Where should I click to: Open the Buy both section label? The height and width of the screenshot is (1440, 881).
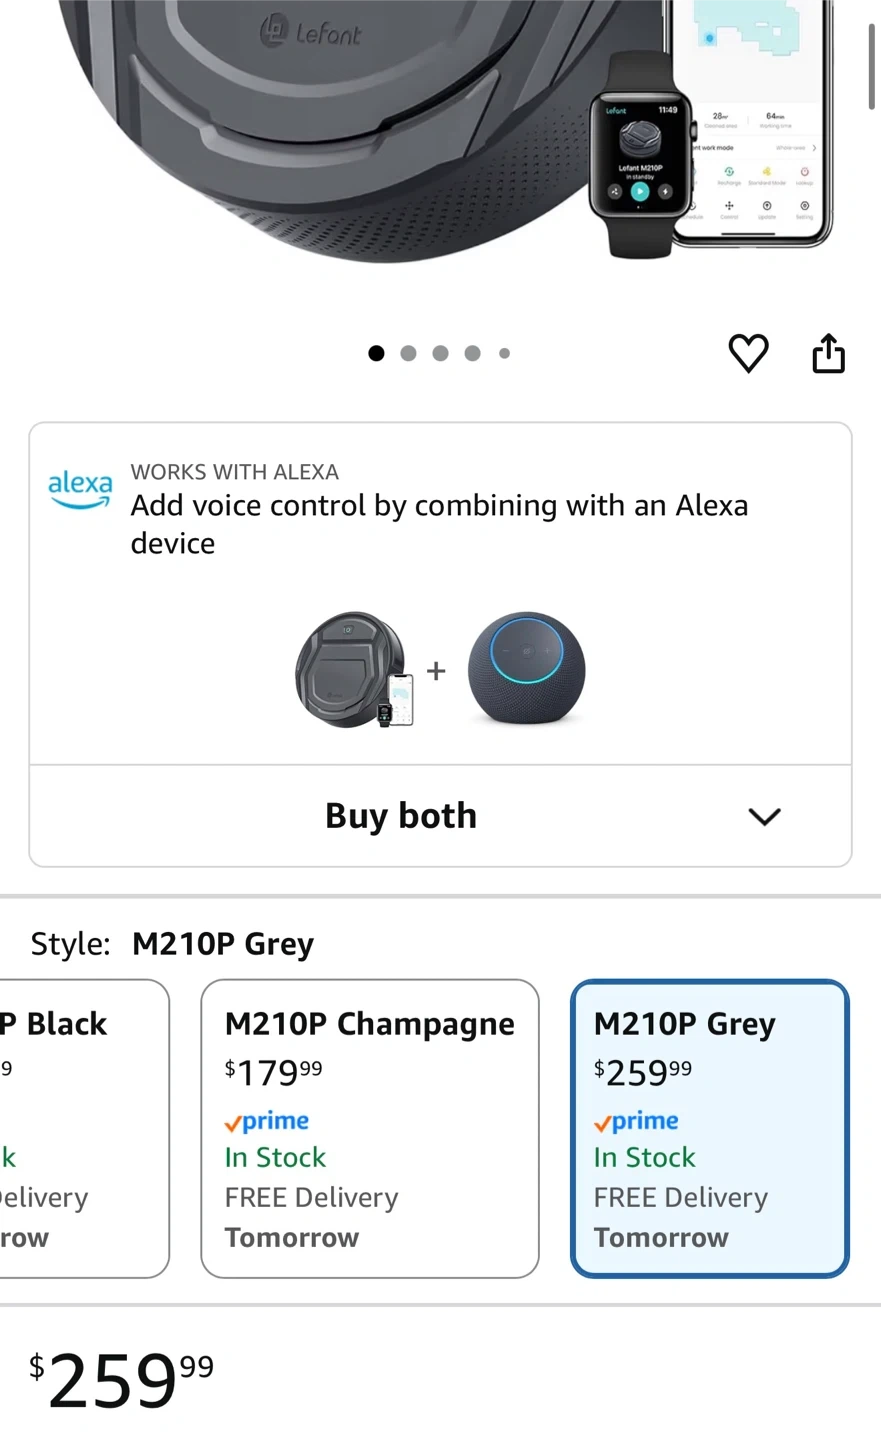400,816
